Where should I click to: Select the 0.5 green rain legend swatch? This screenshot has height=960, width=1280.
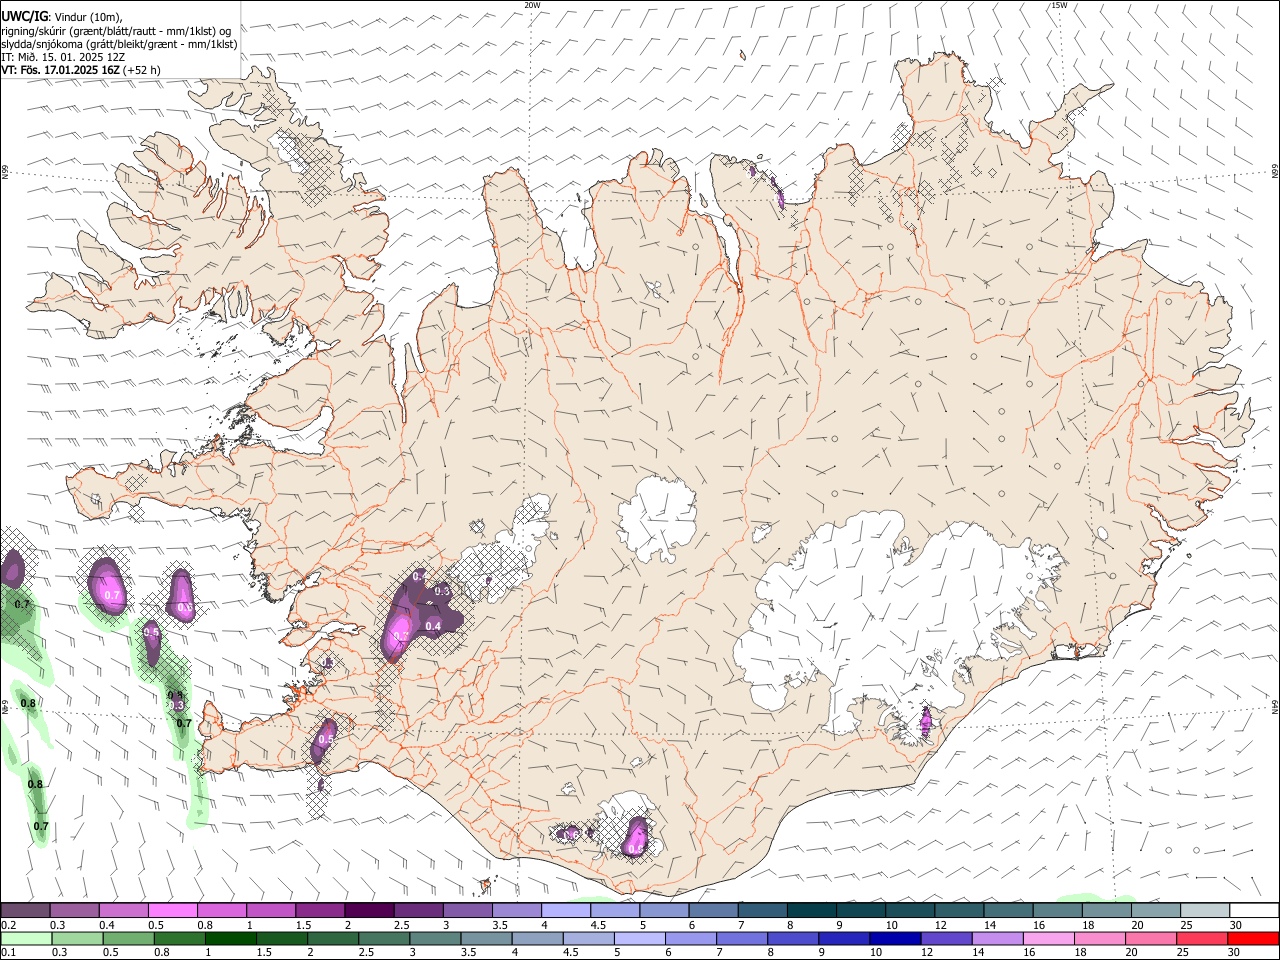(128, 938)
